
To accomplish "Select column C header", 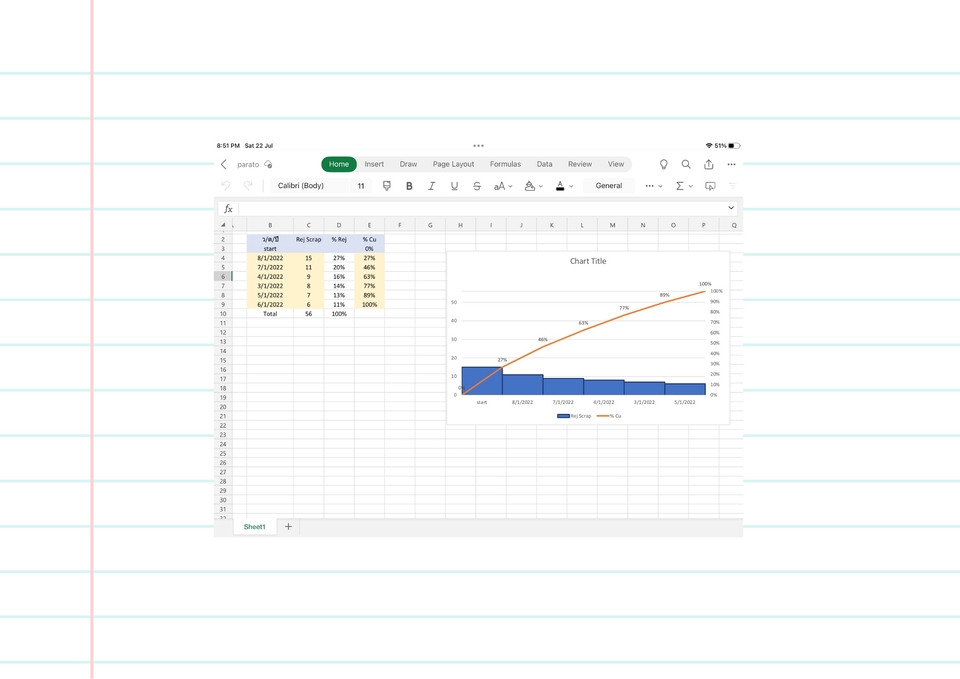I will point(309,225).
